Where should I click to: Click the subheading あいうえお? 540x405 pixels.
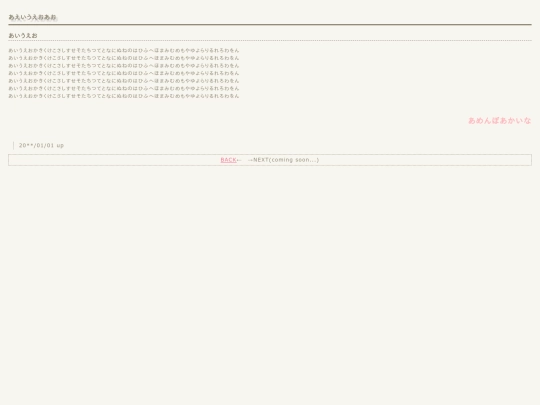tap(23, 35)
